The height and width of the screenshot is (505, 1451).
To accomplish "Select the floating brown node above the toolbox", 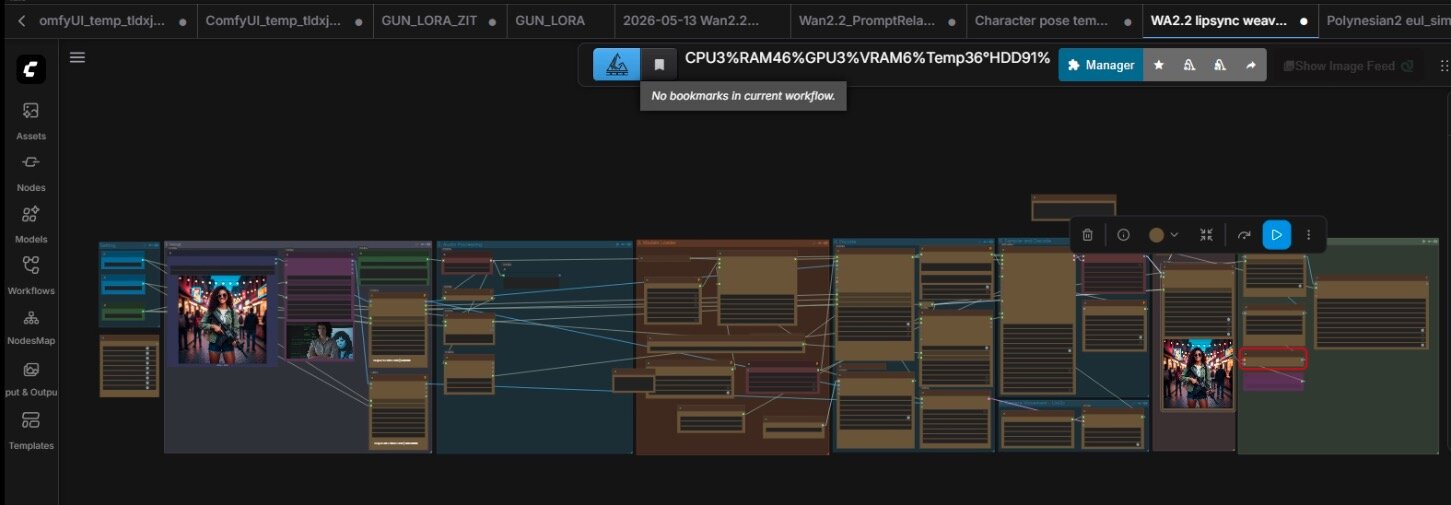I will (1073, 207).
